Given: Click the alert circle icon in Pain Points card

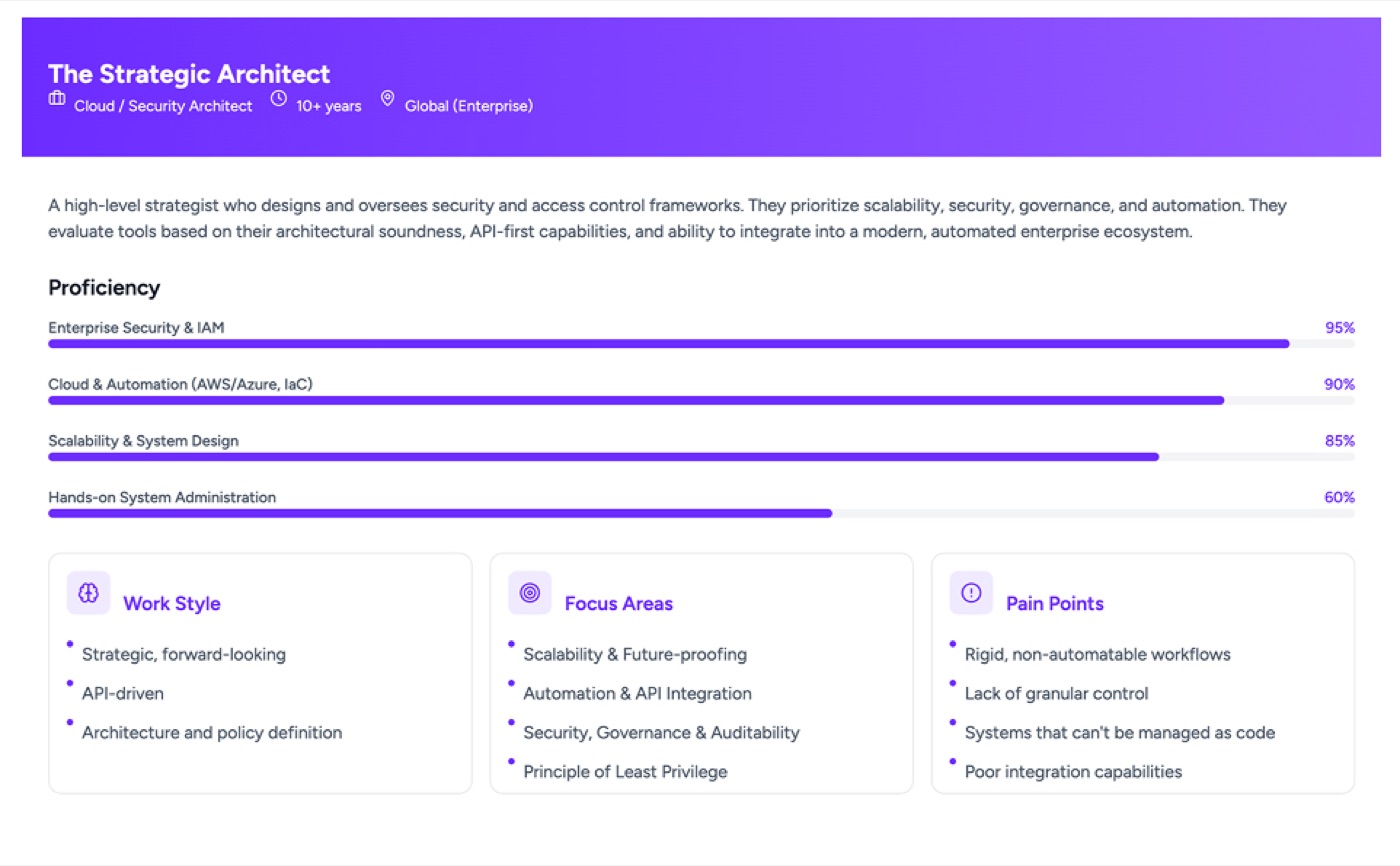Looking at the screenshot, I should 971,593.
